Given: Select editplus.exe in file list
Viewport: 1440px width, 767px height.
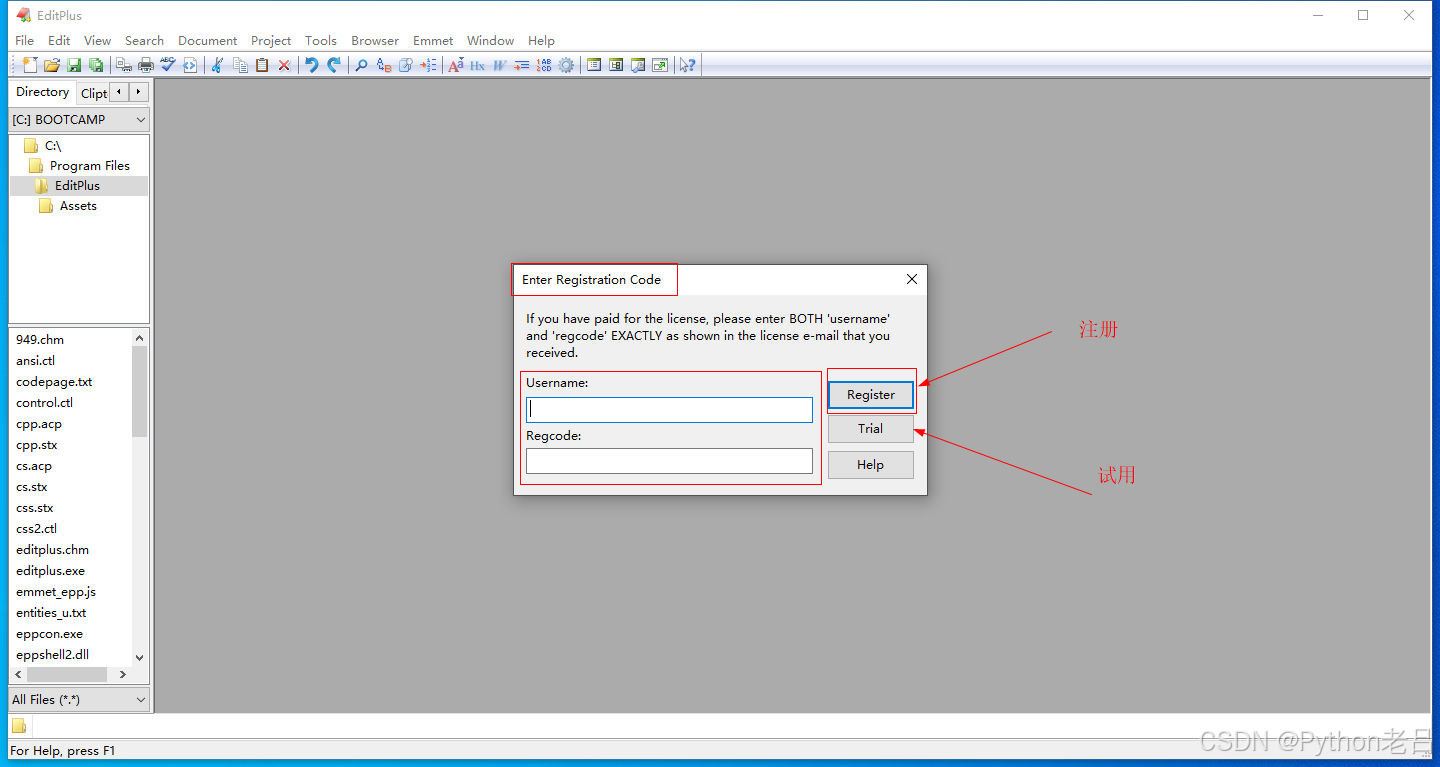Looking at the screenshot, I should pos(50,571).
